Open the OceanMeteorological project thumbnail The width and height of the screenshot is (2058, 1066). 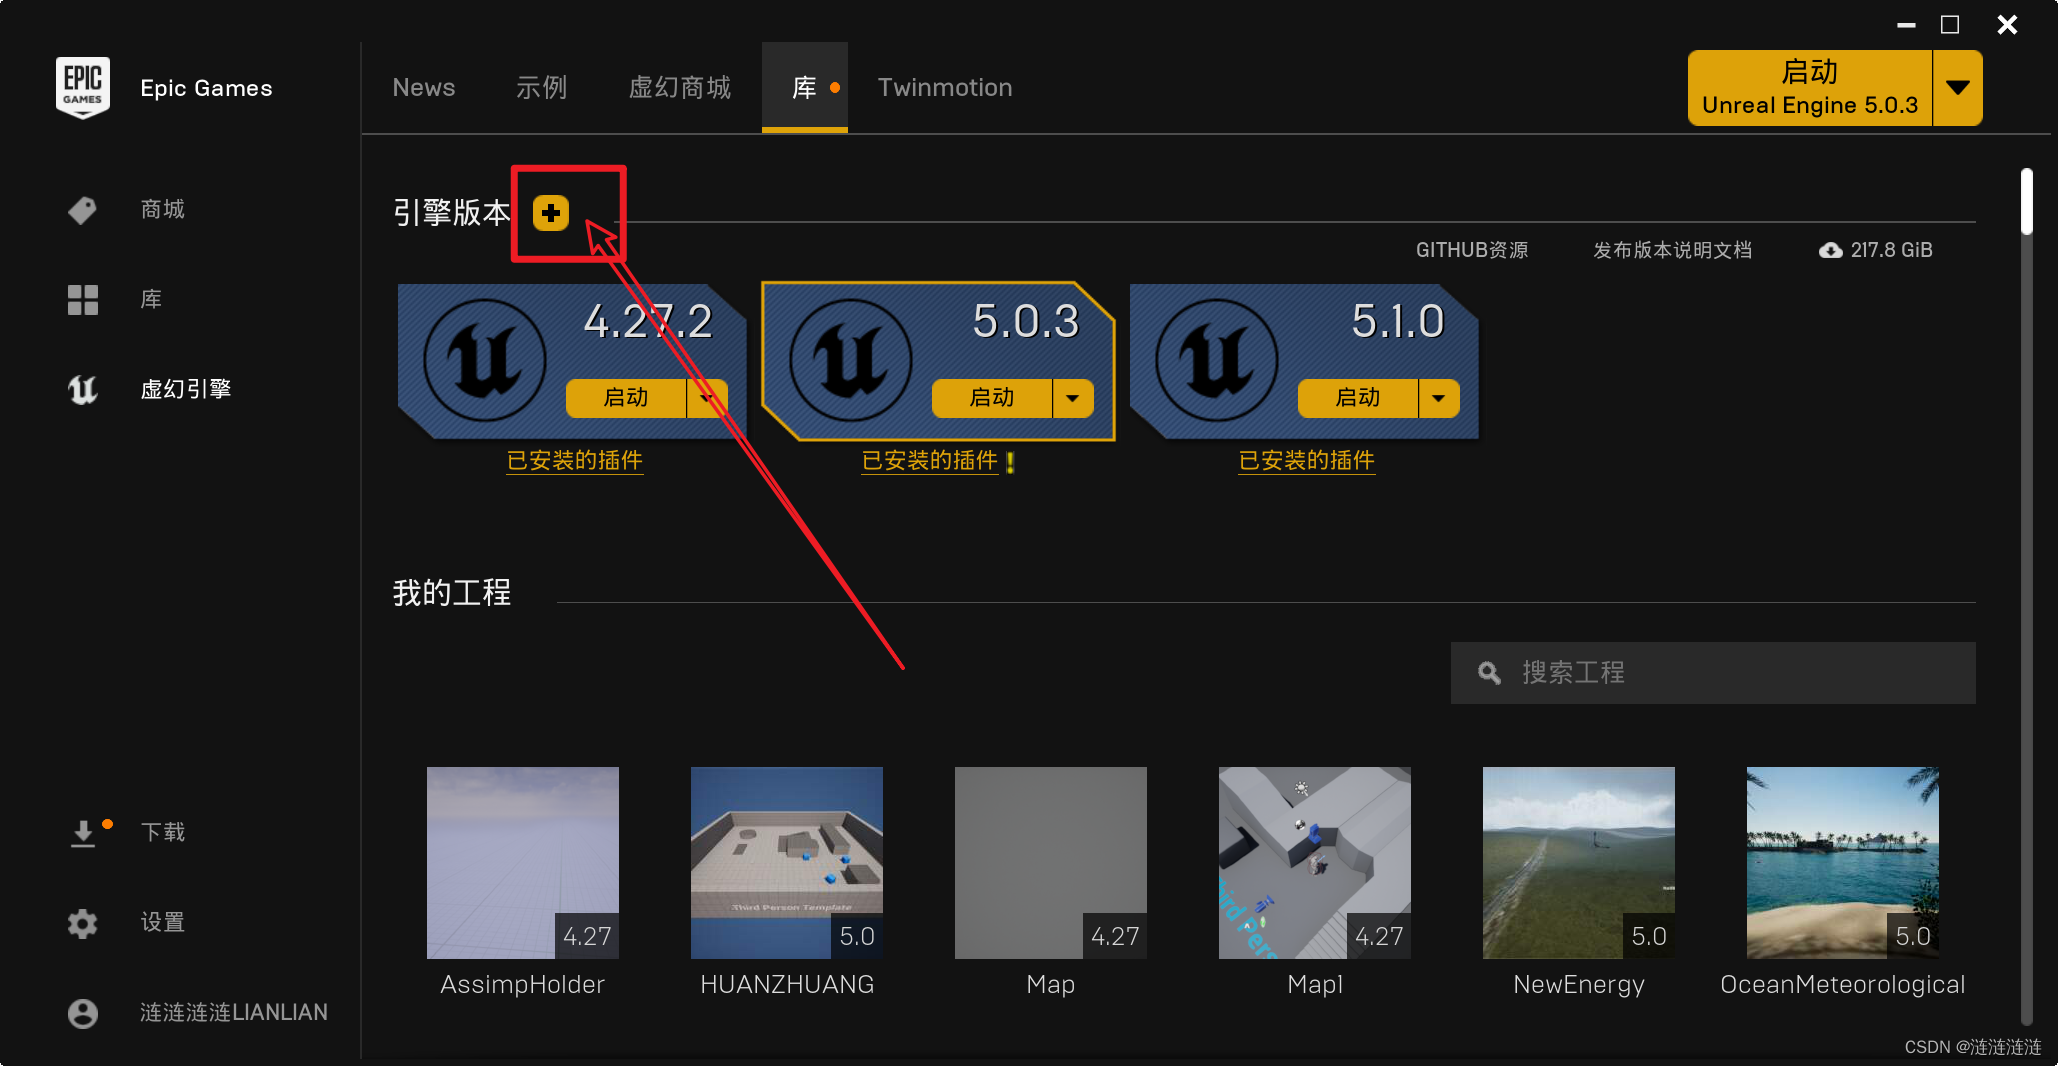(1843, 863)
